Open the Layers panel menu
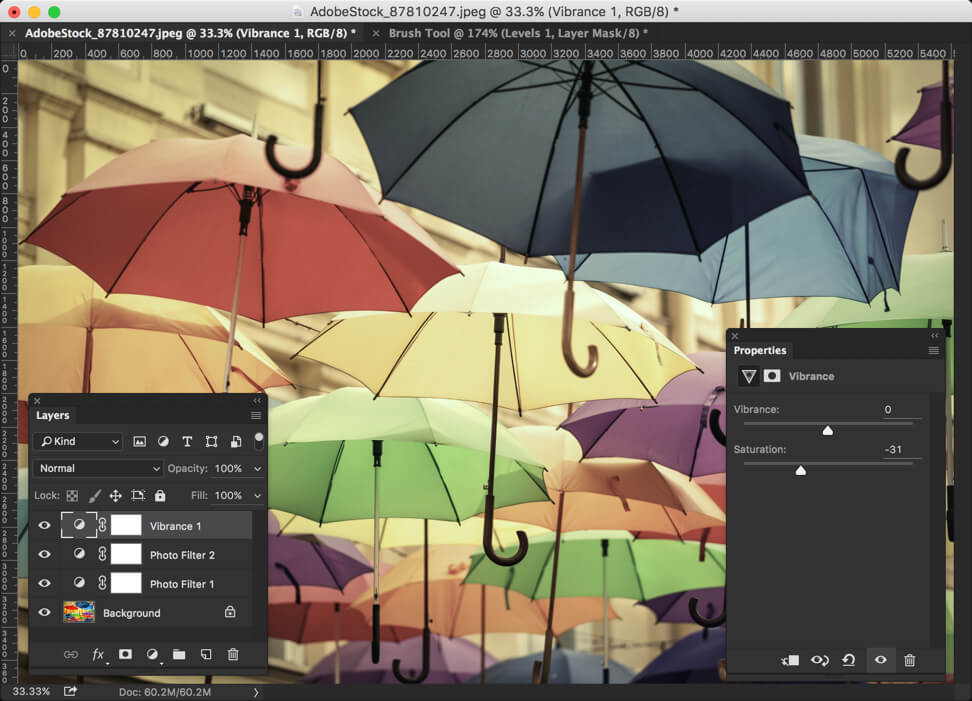This screenshot has height=701, width=972. 256,415
